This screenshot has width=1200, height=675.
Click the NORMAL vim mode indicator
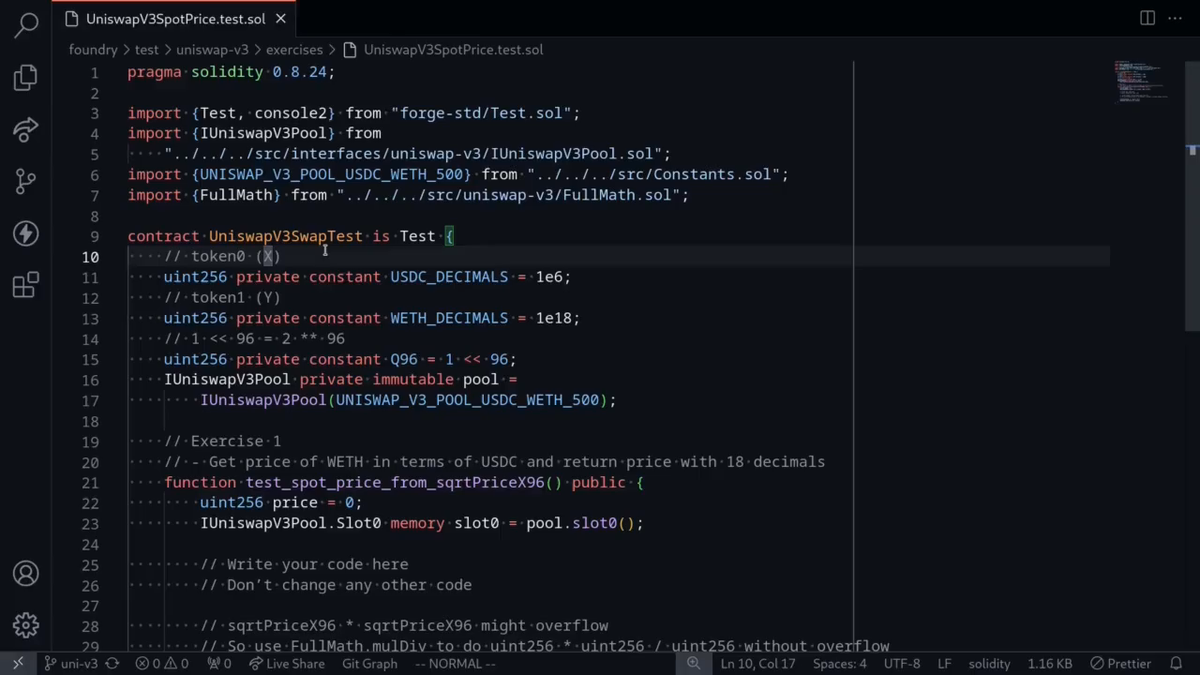455,663
